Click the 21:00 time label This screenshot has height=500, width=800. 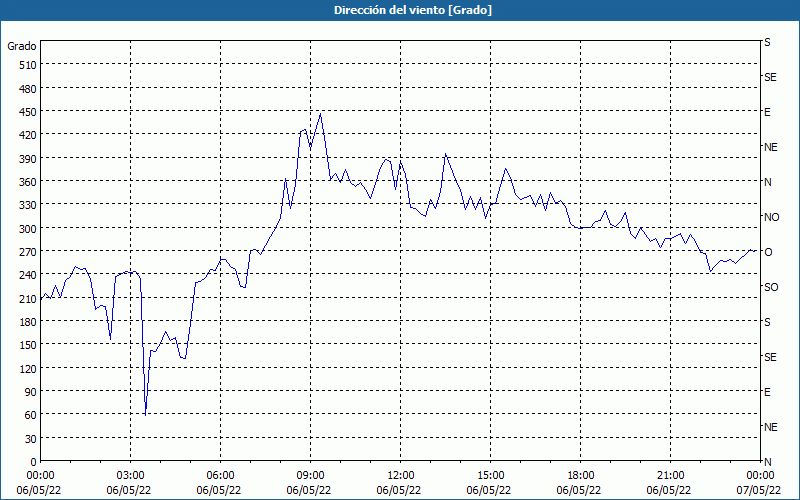pos(670,476)
